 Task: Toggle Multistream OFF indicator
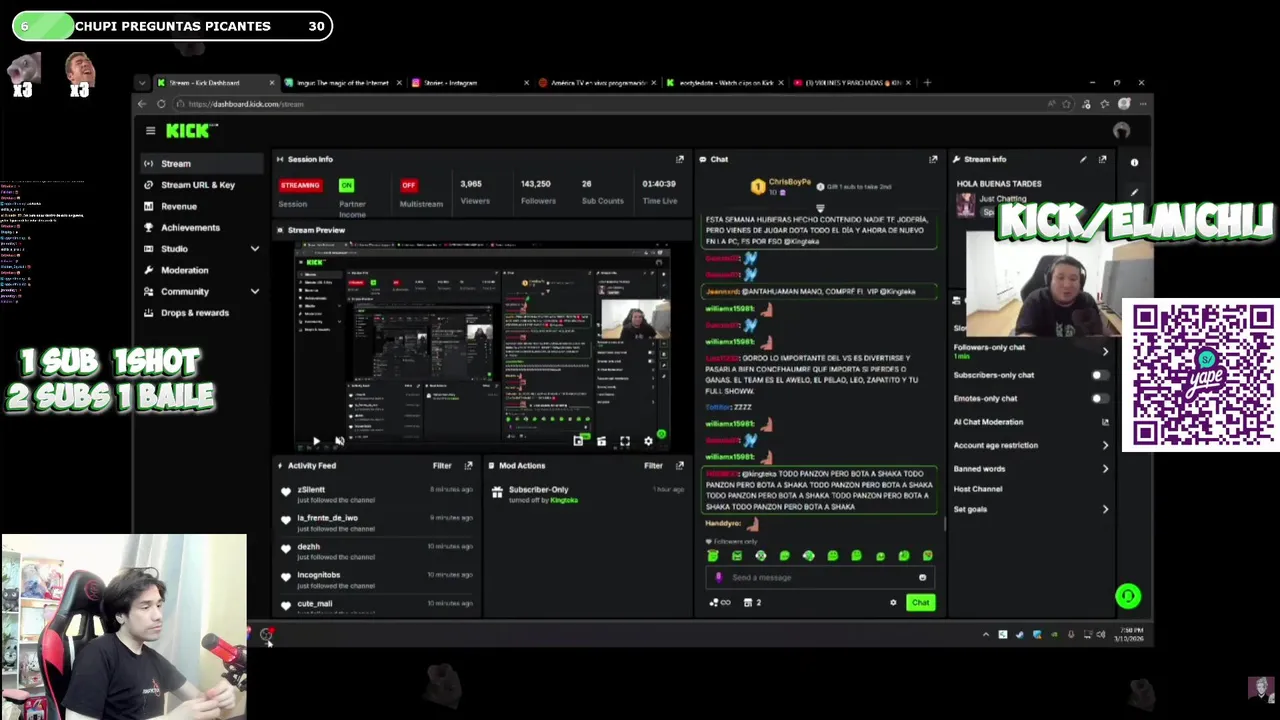tap(408, 185)
